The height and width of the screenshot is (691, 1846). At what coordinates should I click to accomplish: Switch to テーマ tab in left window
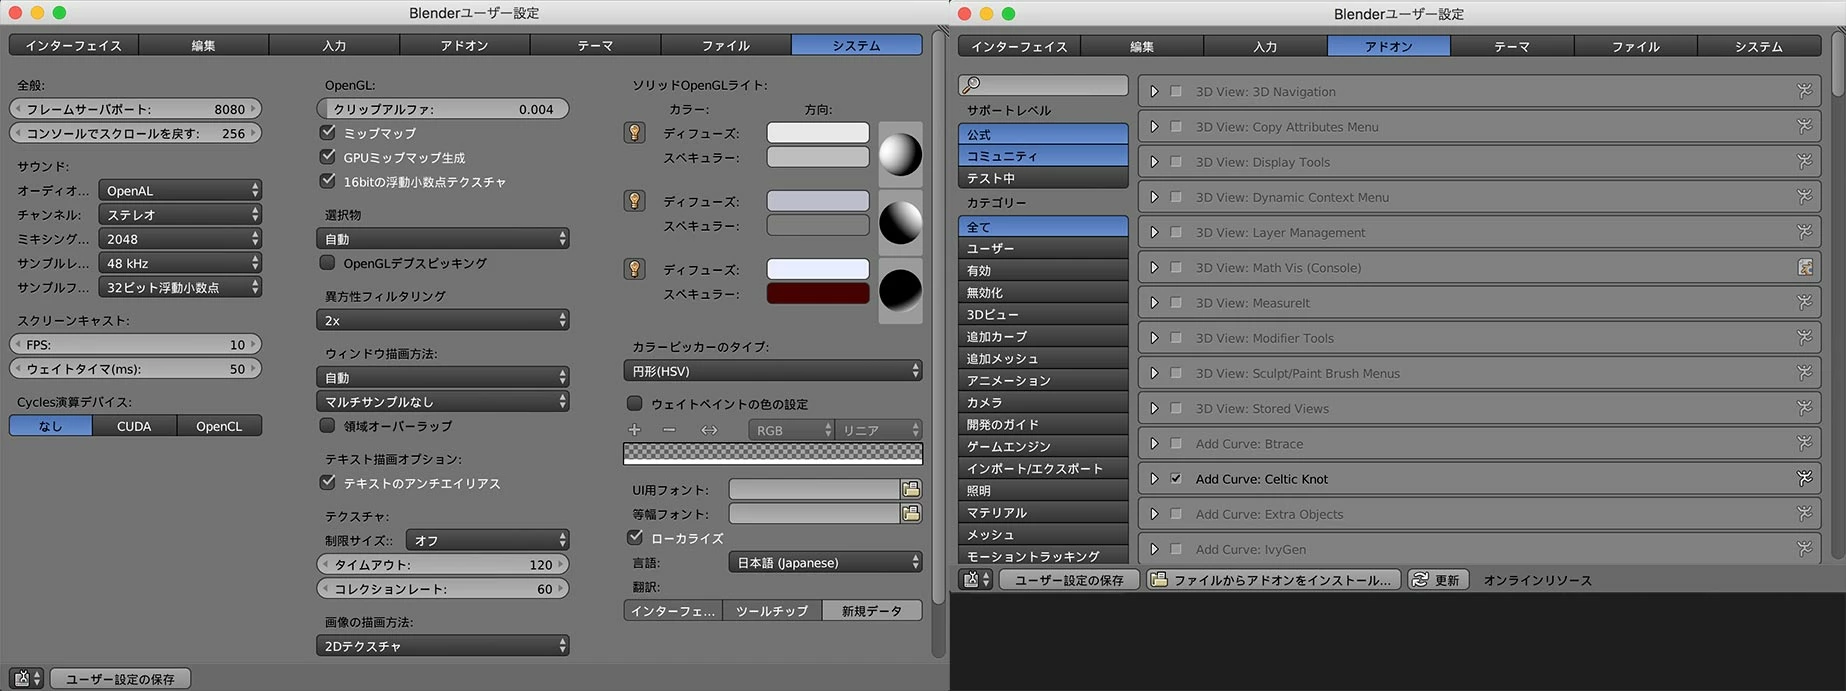tap(595, 45)
